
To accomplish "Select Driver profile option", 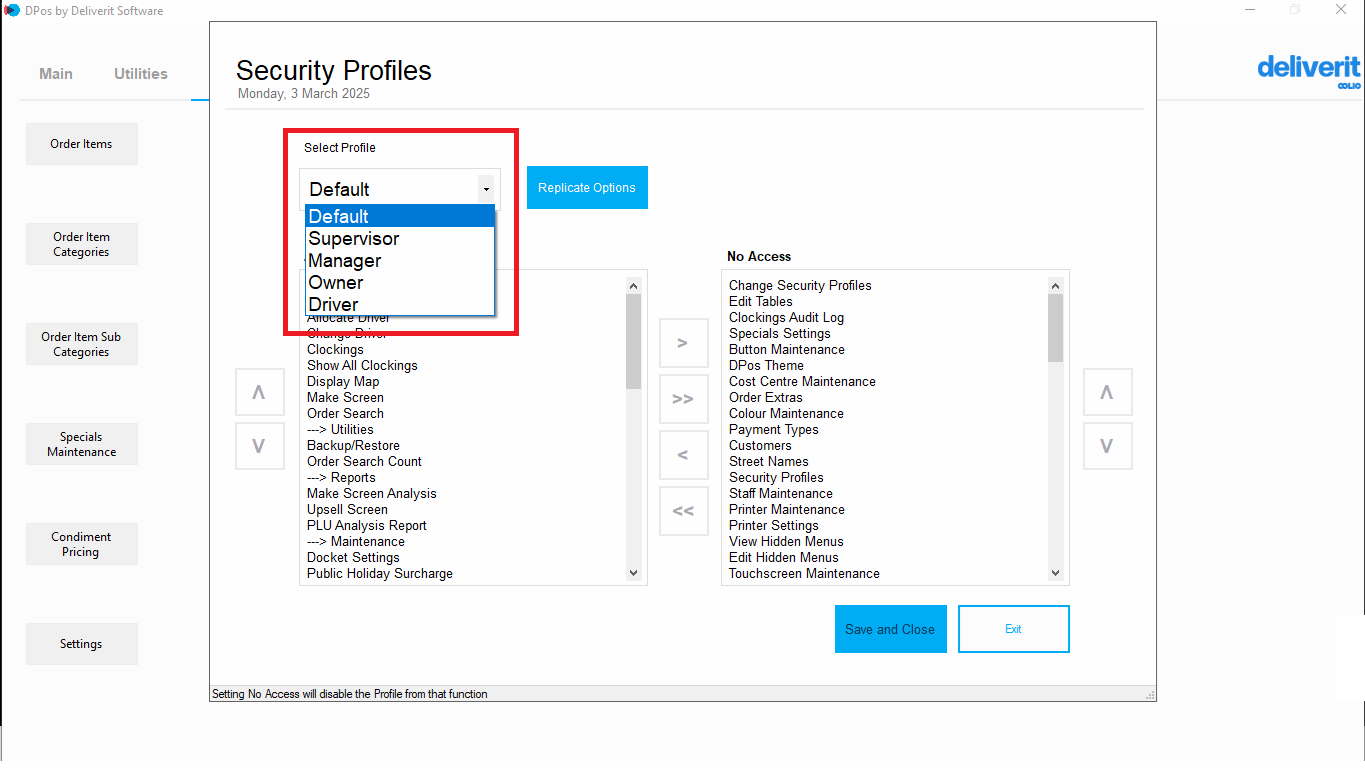I will click(400, 304).
